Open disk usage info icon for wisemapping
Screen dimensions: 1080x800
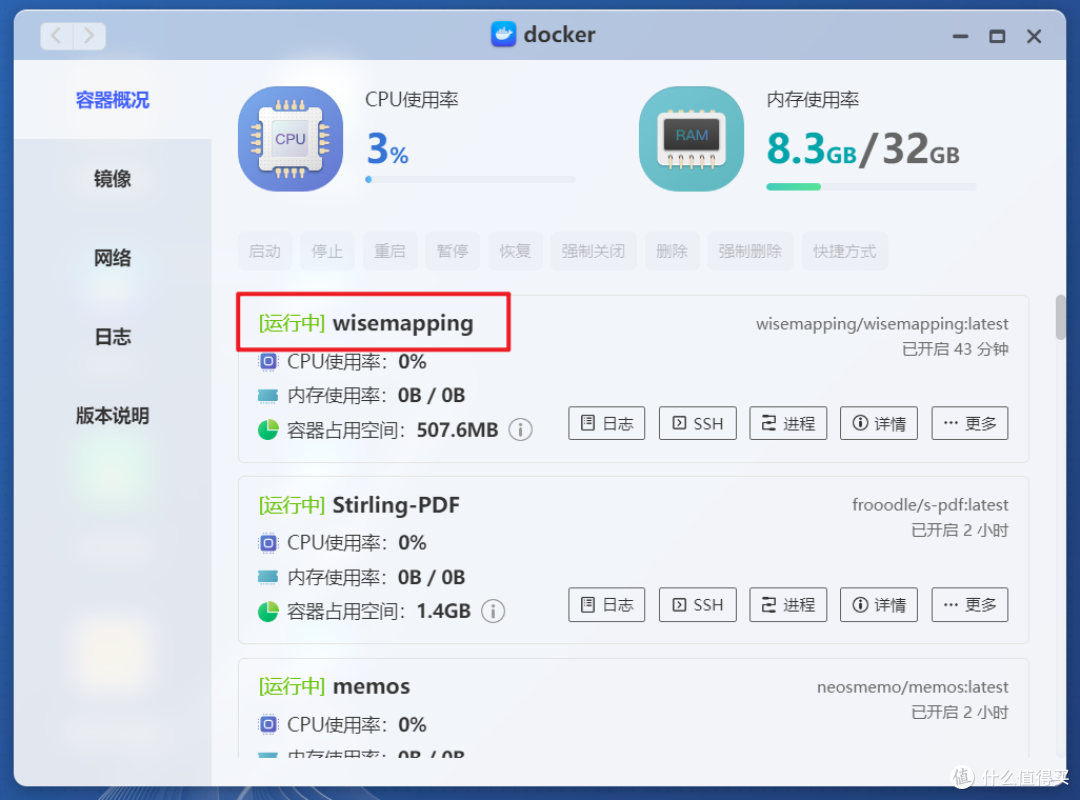pyautogui.click(x=520, y=430)
